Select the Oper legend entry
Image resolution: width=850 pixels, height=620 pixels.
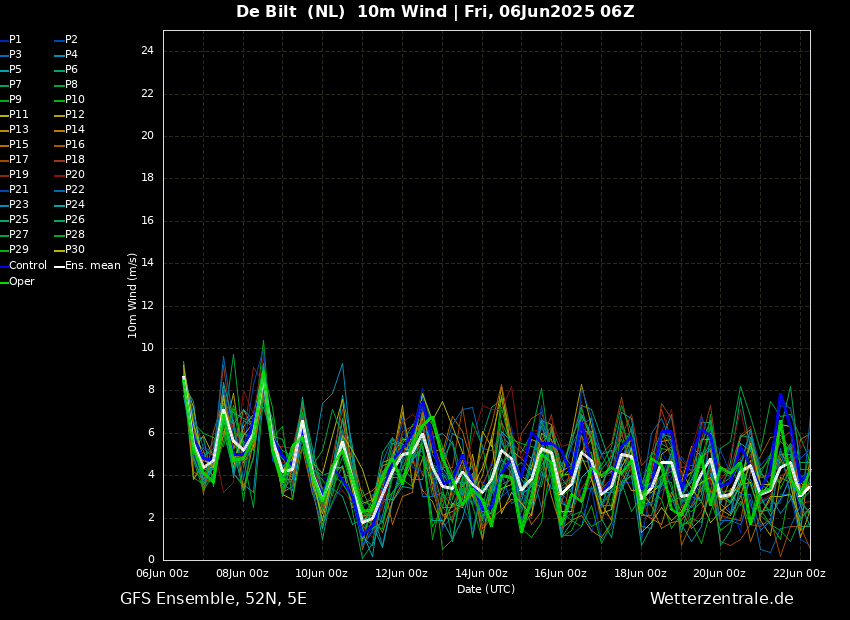click(22, 282)
